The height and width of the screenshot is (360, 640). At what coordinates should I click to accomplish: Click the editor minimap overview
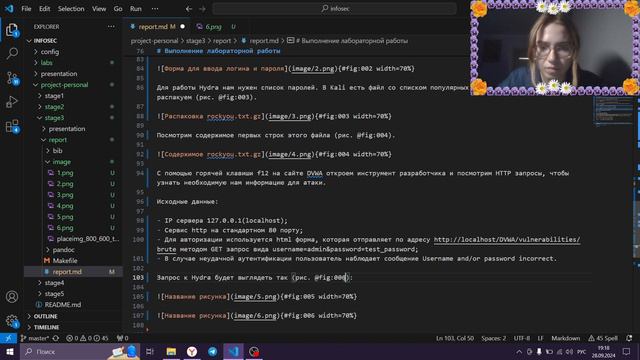tap(613, 110)
